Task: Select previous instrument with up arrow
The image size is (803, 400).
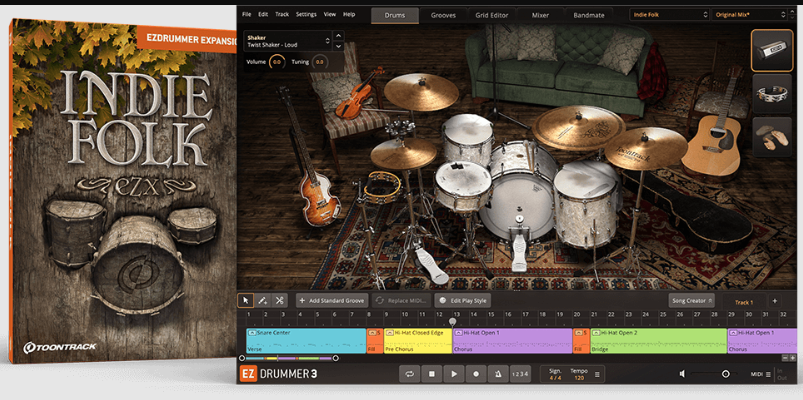Action: (x=338, y=35)
